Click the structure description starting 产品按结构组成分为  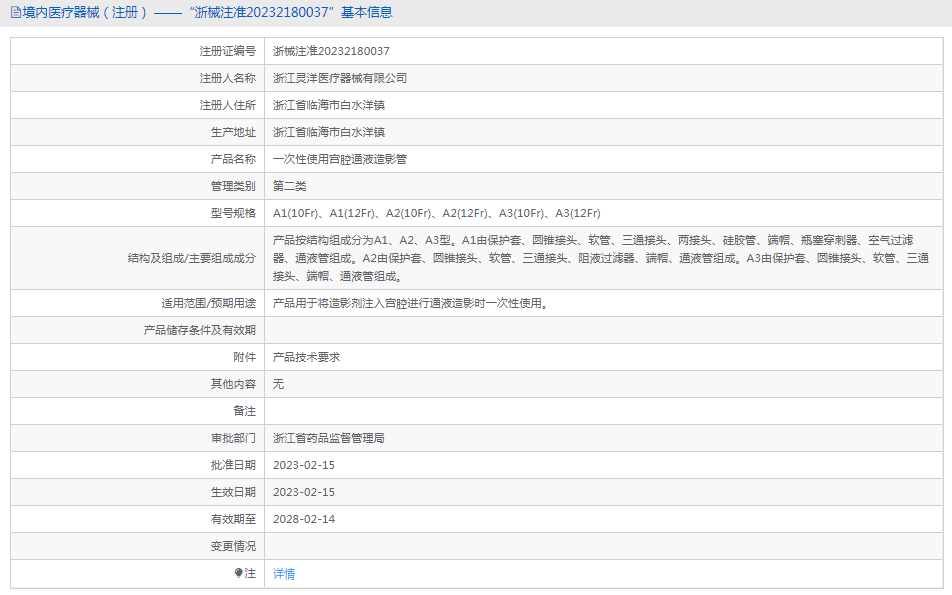(600, 258)
